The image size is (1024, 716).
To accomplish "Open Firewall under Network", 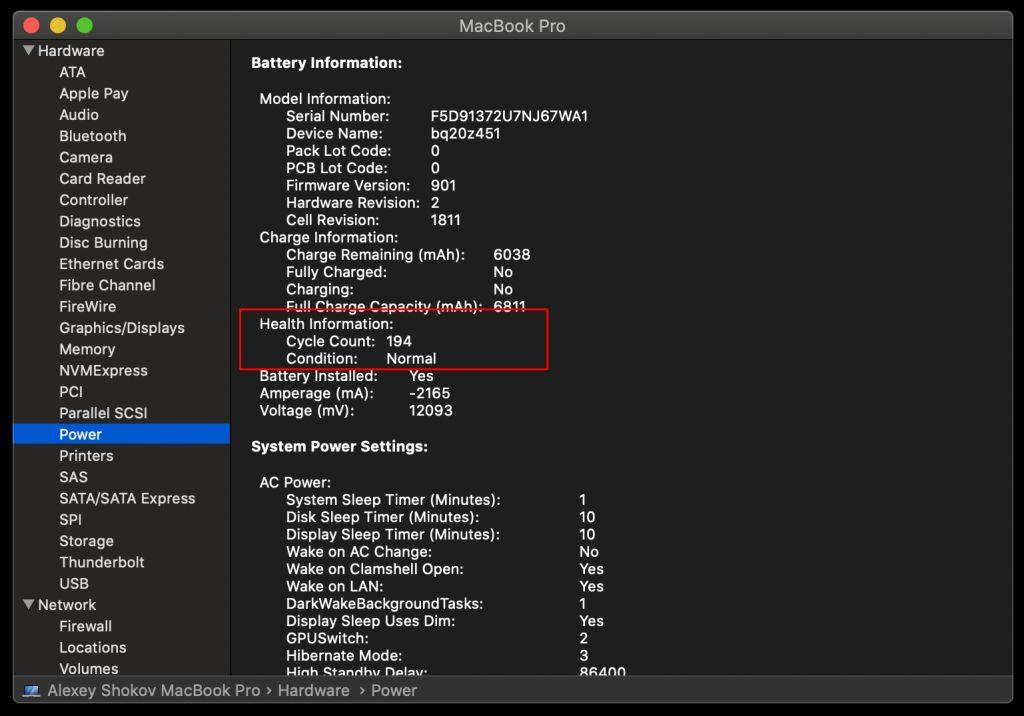I will click(x=85, y=626).
